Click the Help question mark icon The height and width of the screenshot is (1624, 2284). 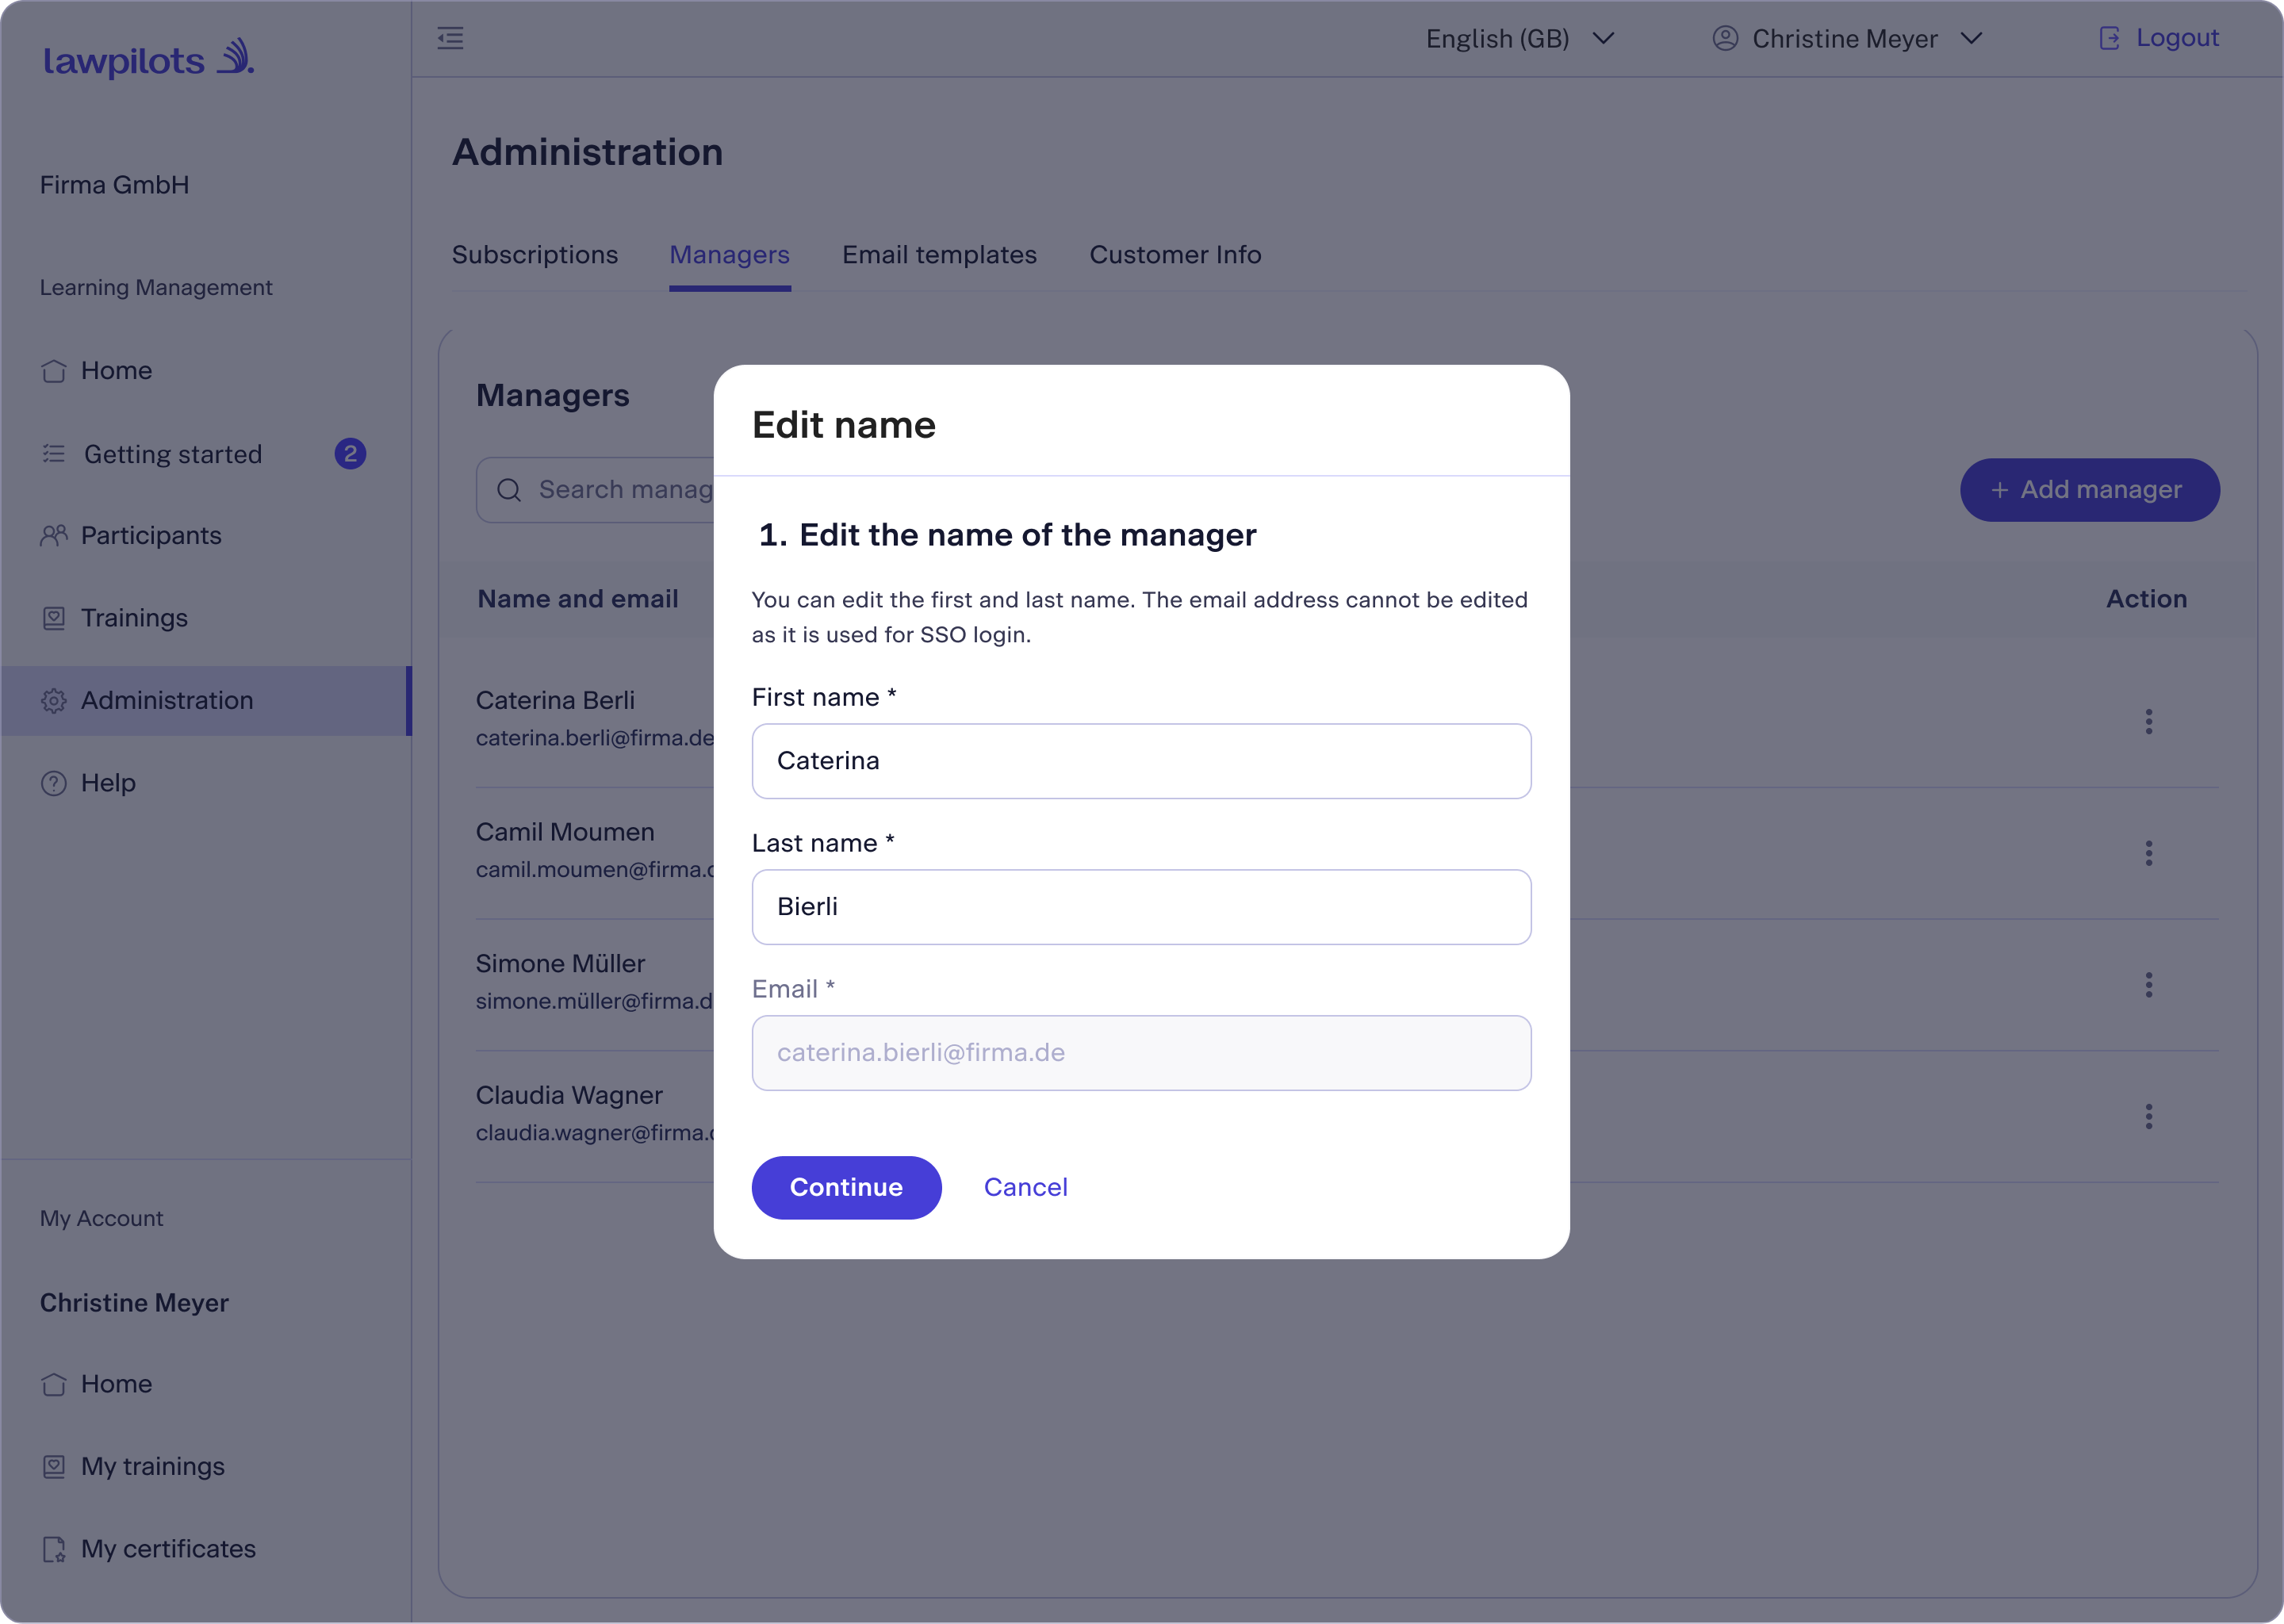click(54, 783)
